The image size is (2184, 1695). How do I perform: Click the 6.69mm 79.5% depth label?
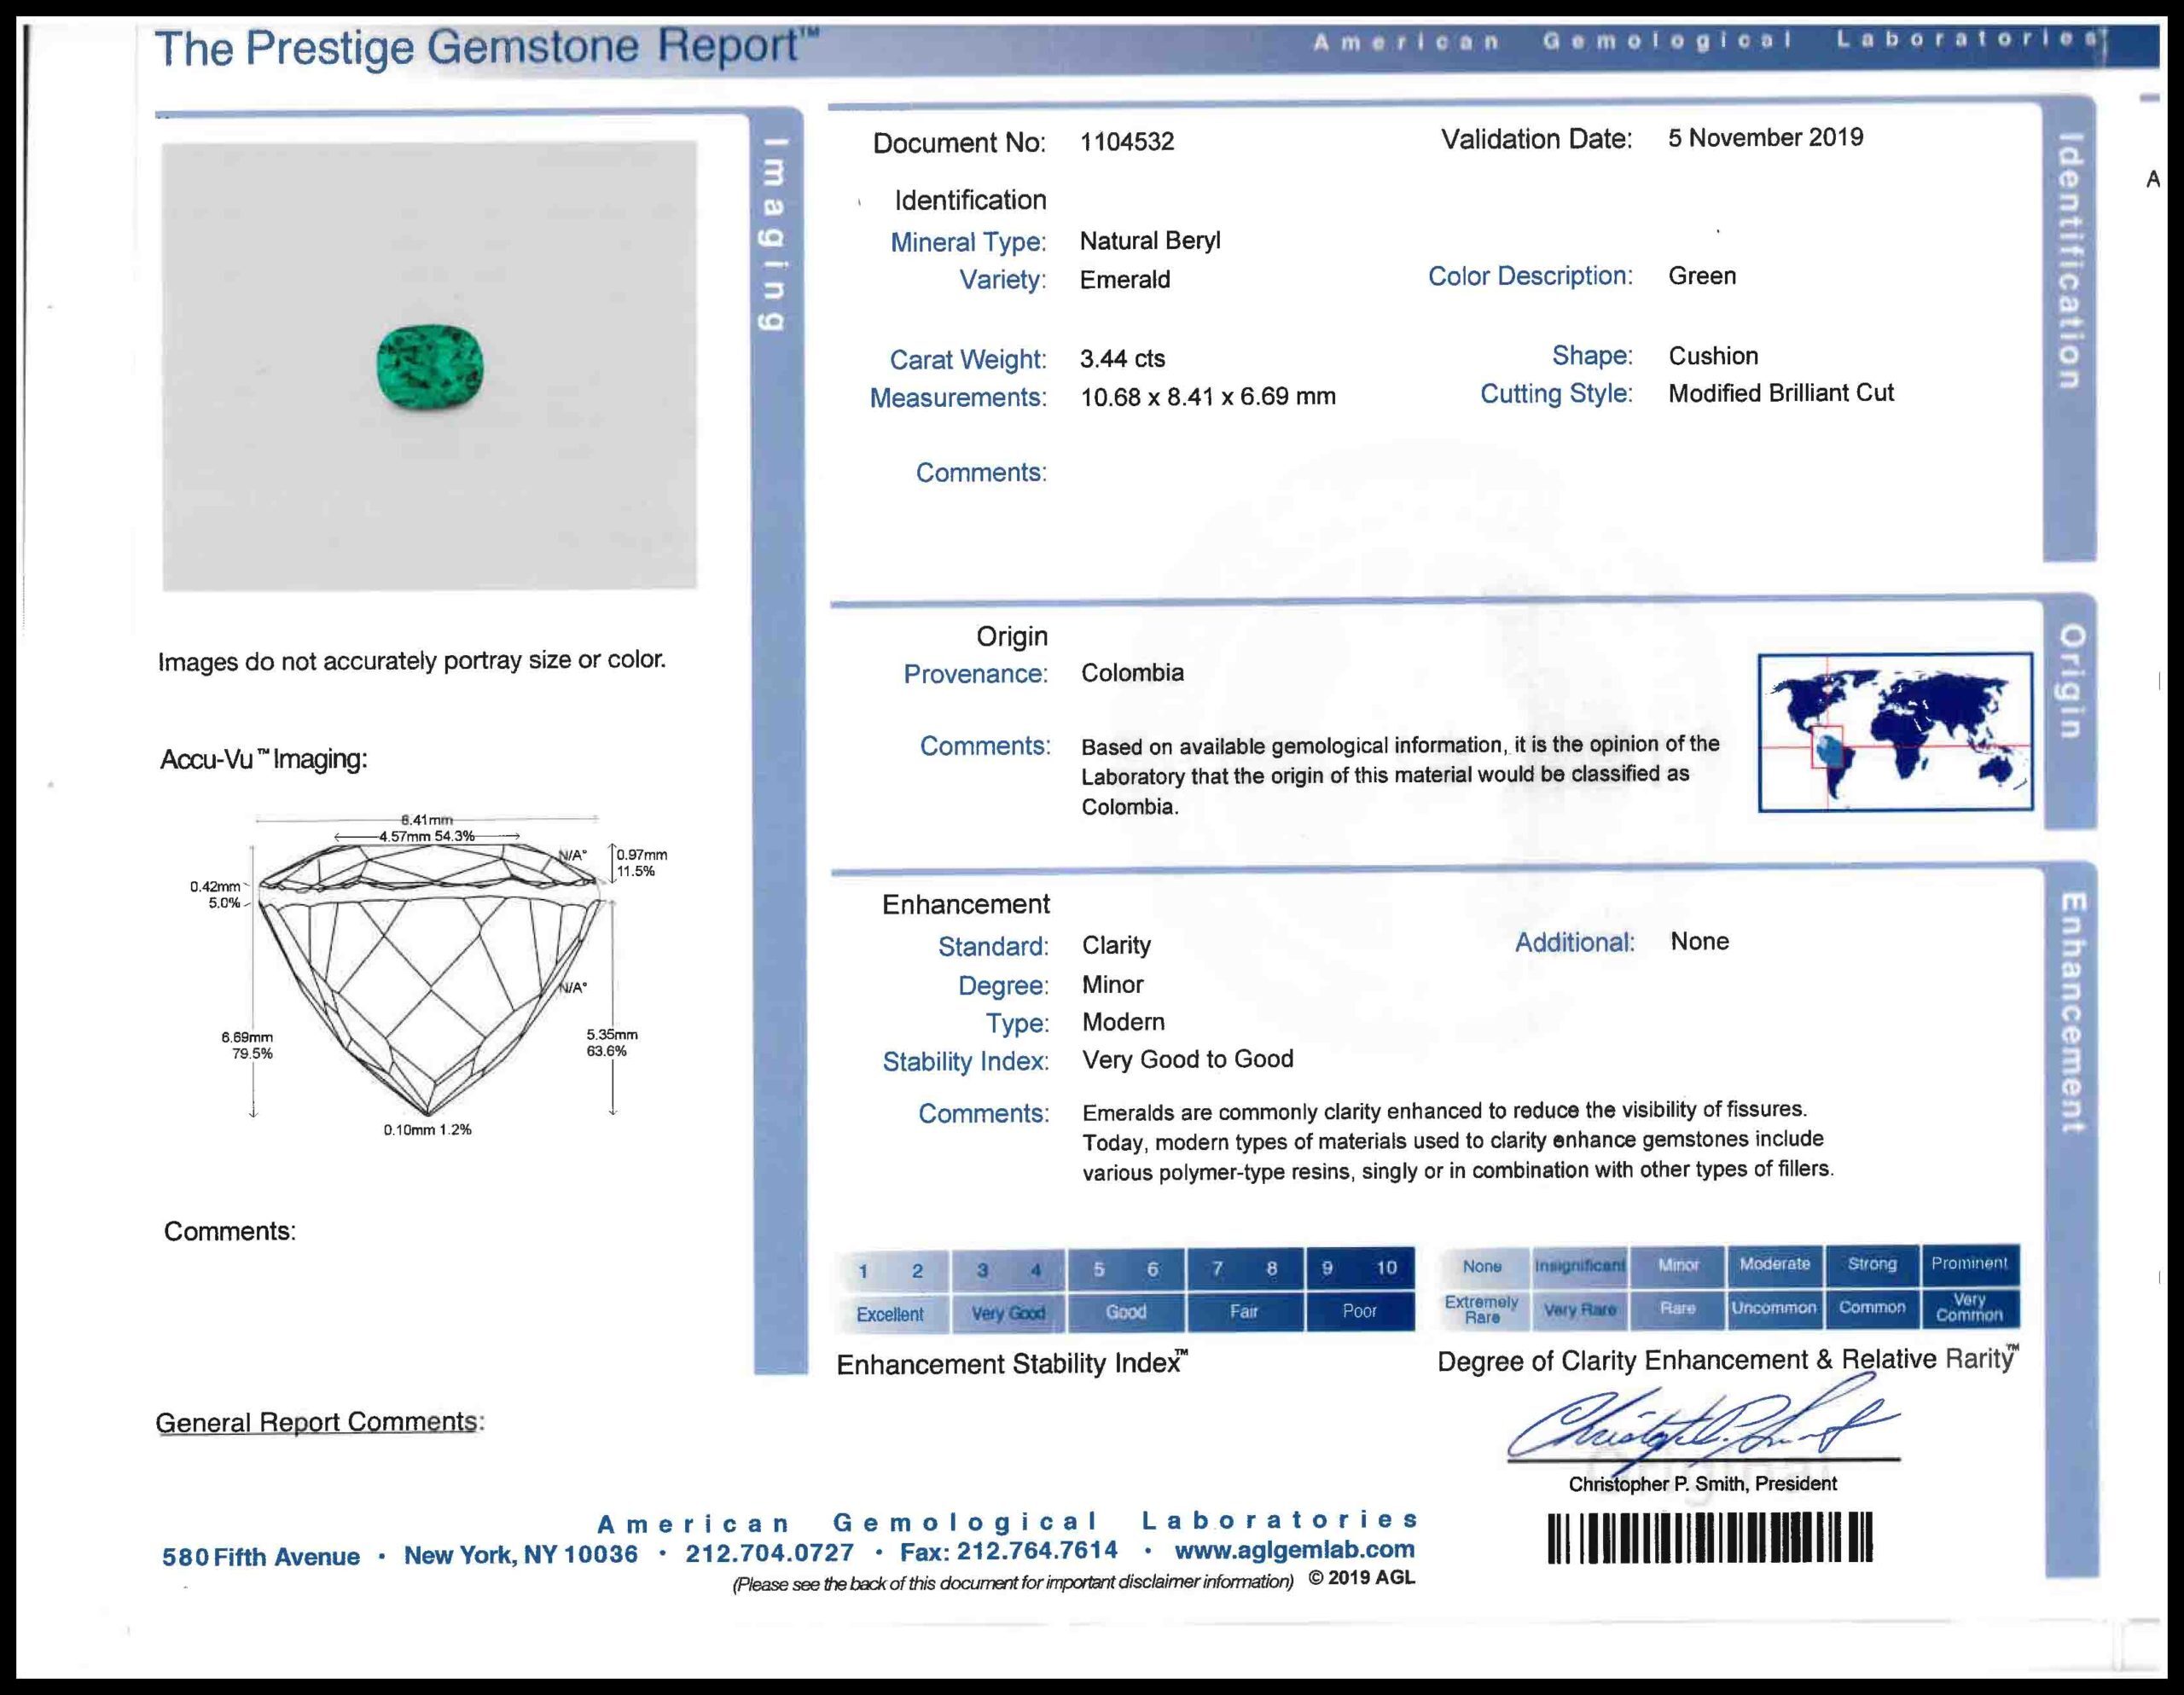(247, 1045)
